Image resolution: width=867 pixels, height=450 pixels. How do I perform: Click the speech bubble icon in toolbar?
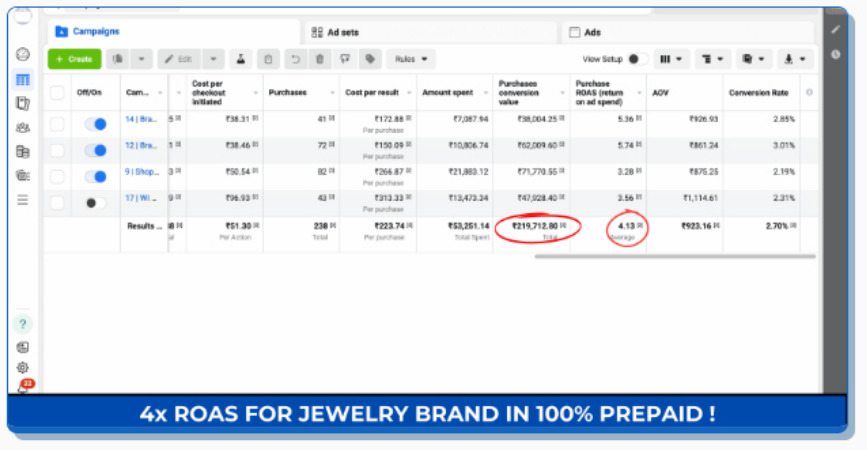tap(345, 59)
